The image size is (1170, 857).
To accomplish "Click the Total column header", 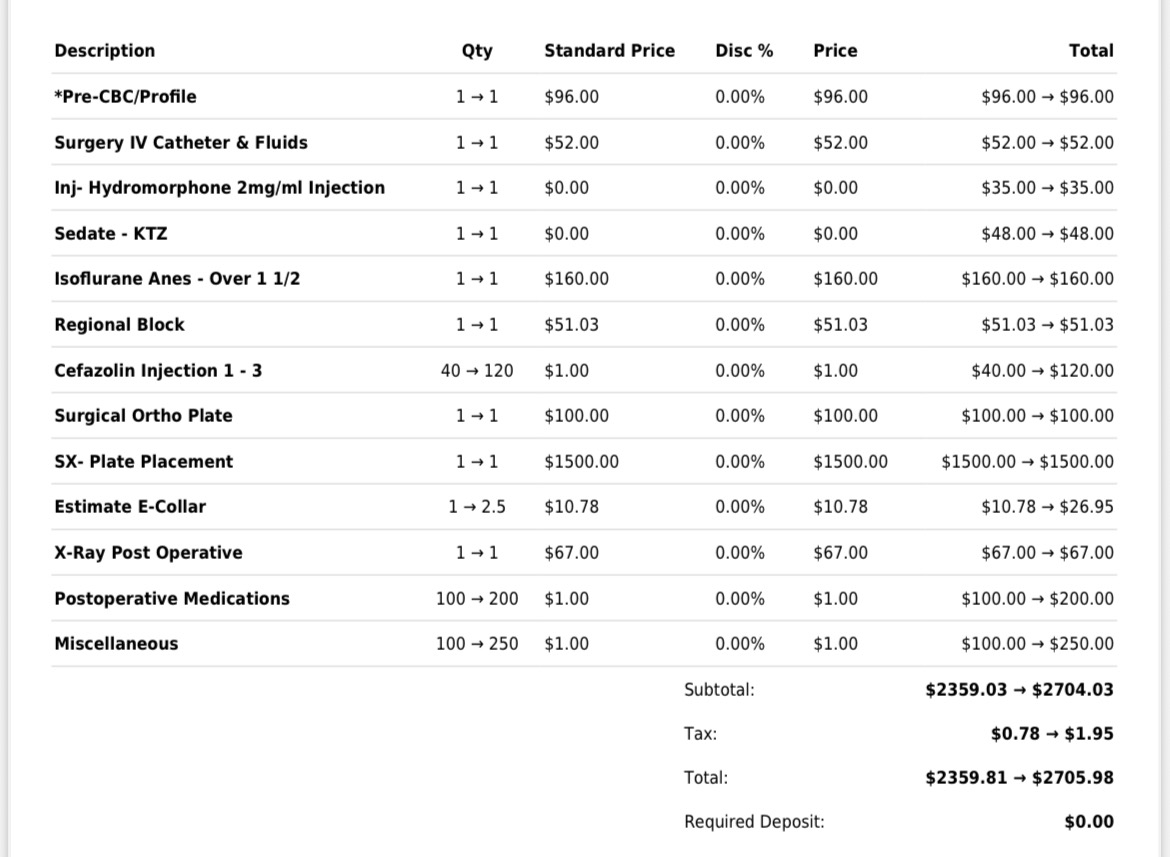I will (1091, 51).
